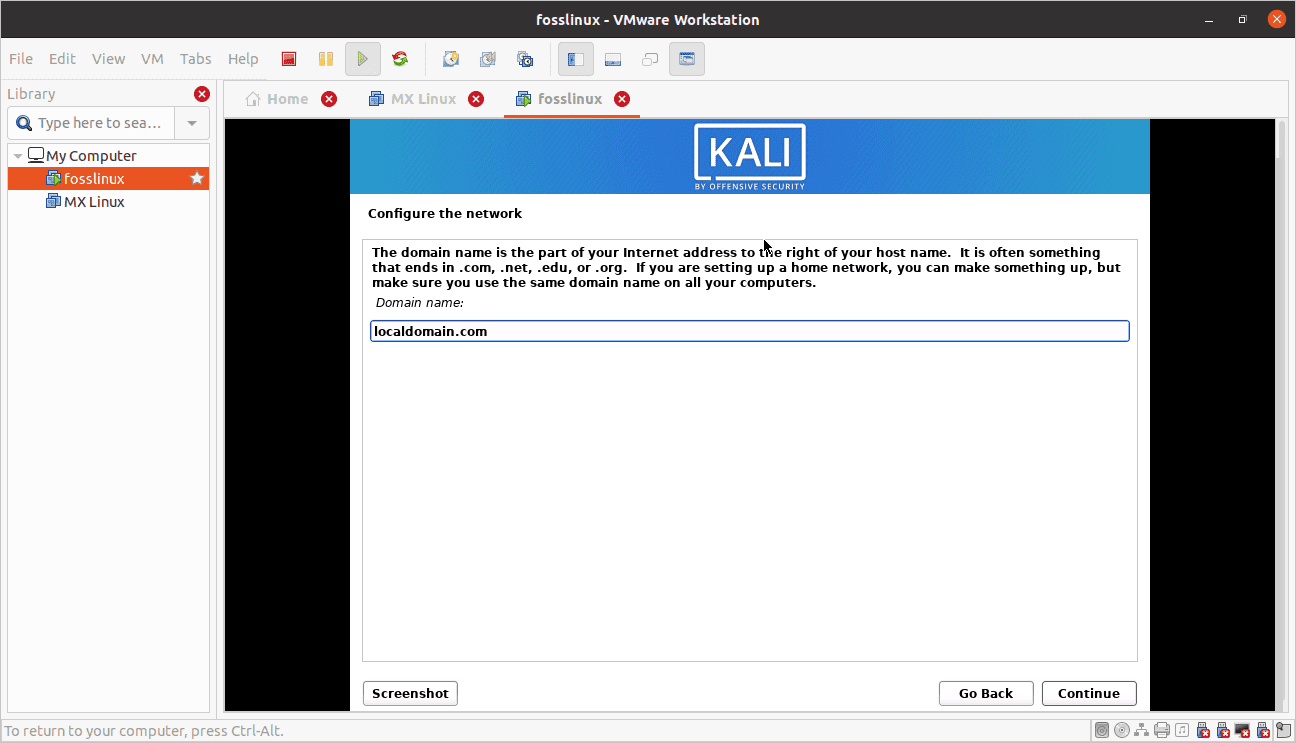Open the Snapshot Manager icon
Screen dimensions: 1296x743
(525, 59)
